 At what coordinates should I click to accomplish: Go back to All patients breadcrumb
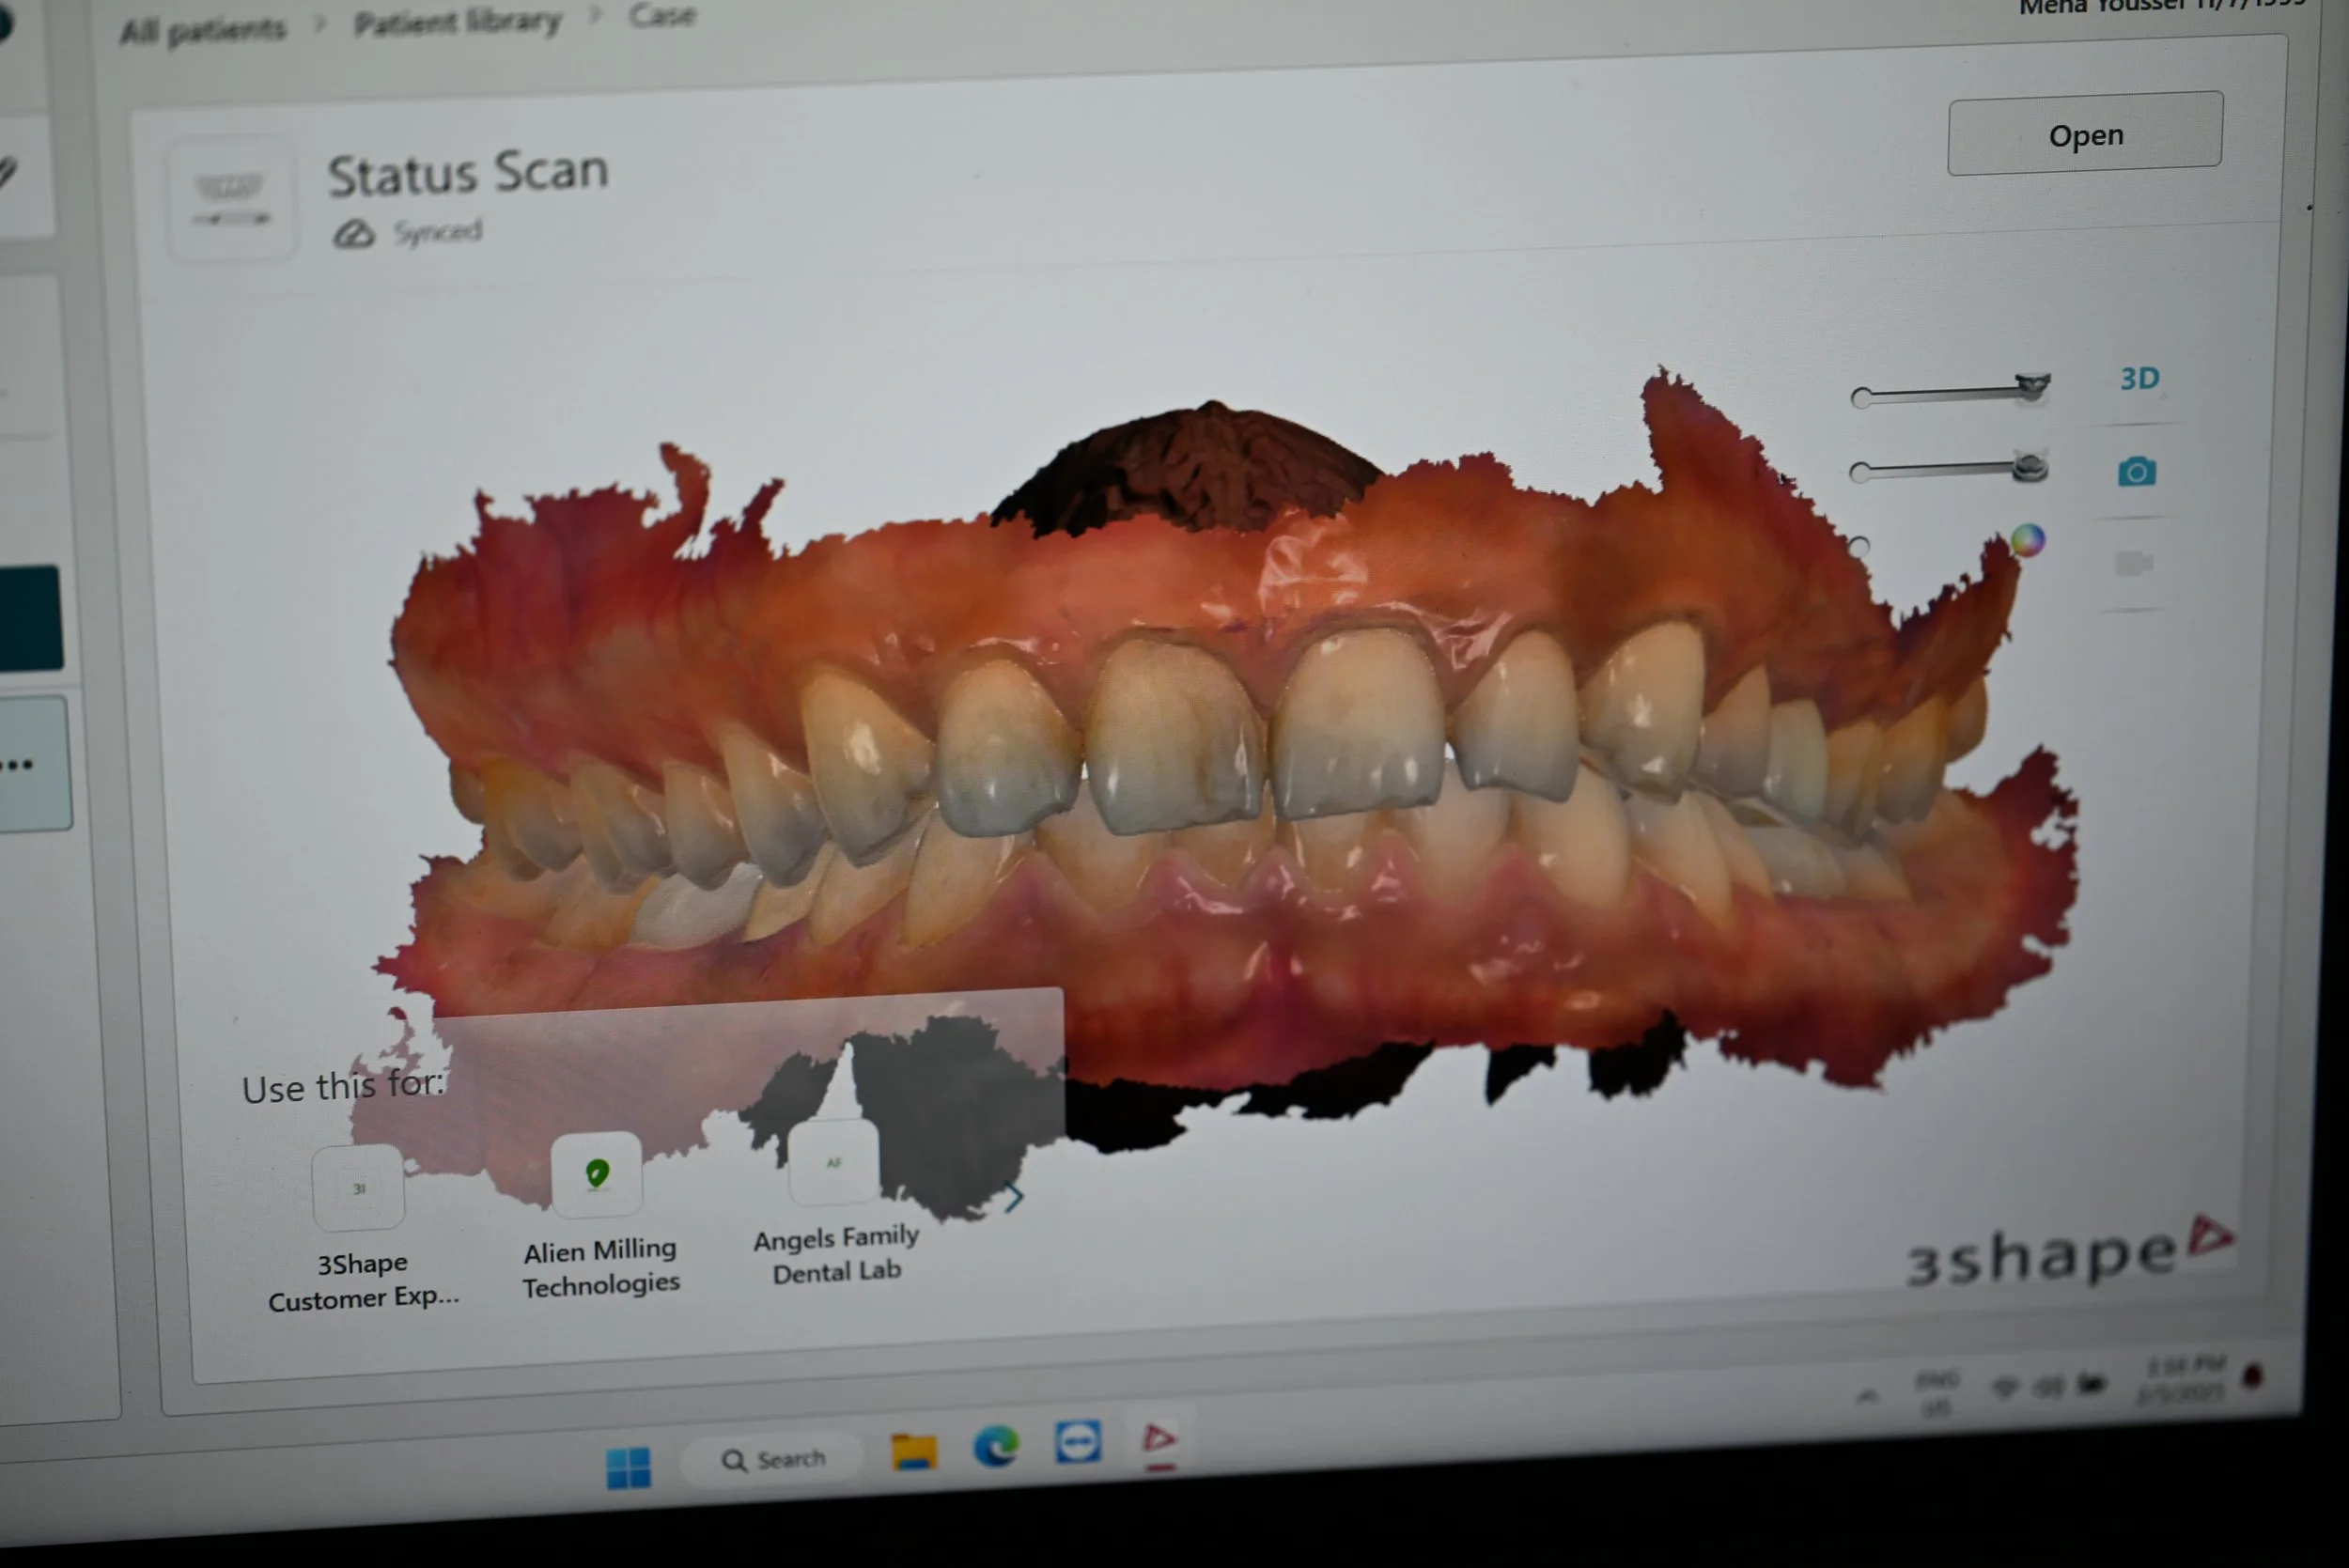[203, 30]
